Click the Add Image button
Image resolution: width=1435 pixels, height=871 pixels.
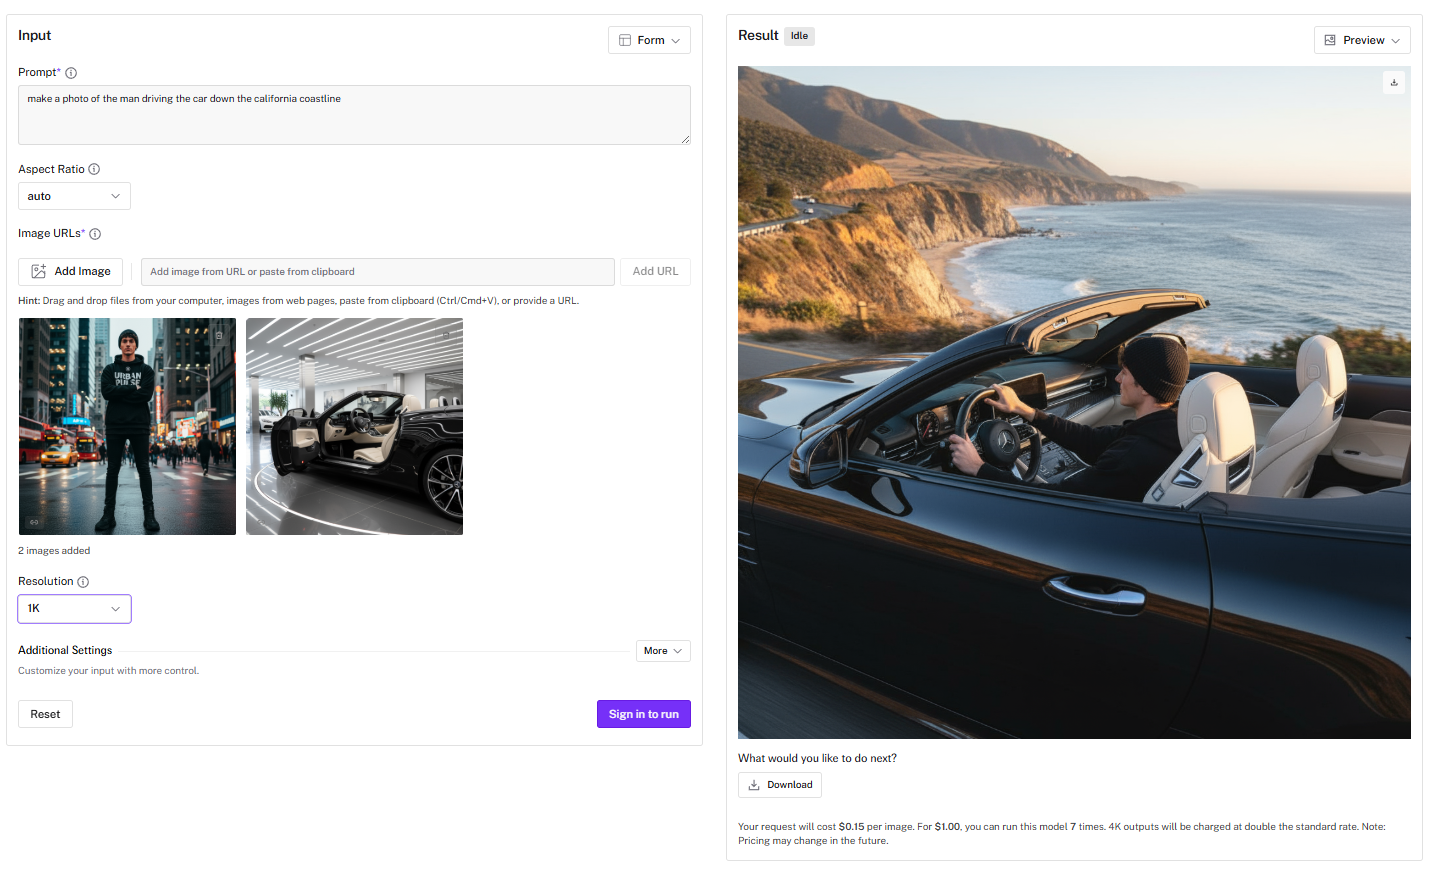coord(71,272)
